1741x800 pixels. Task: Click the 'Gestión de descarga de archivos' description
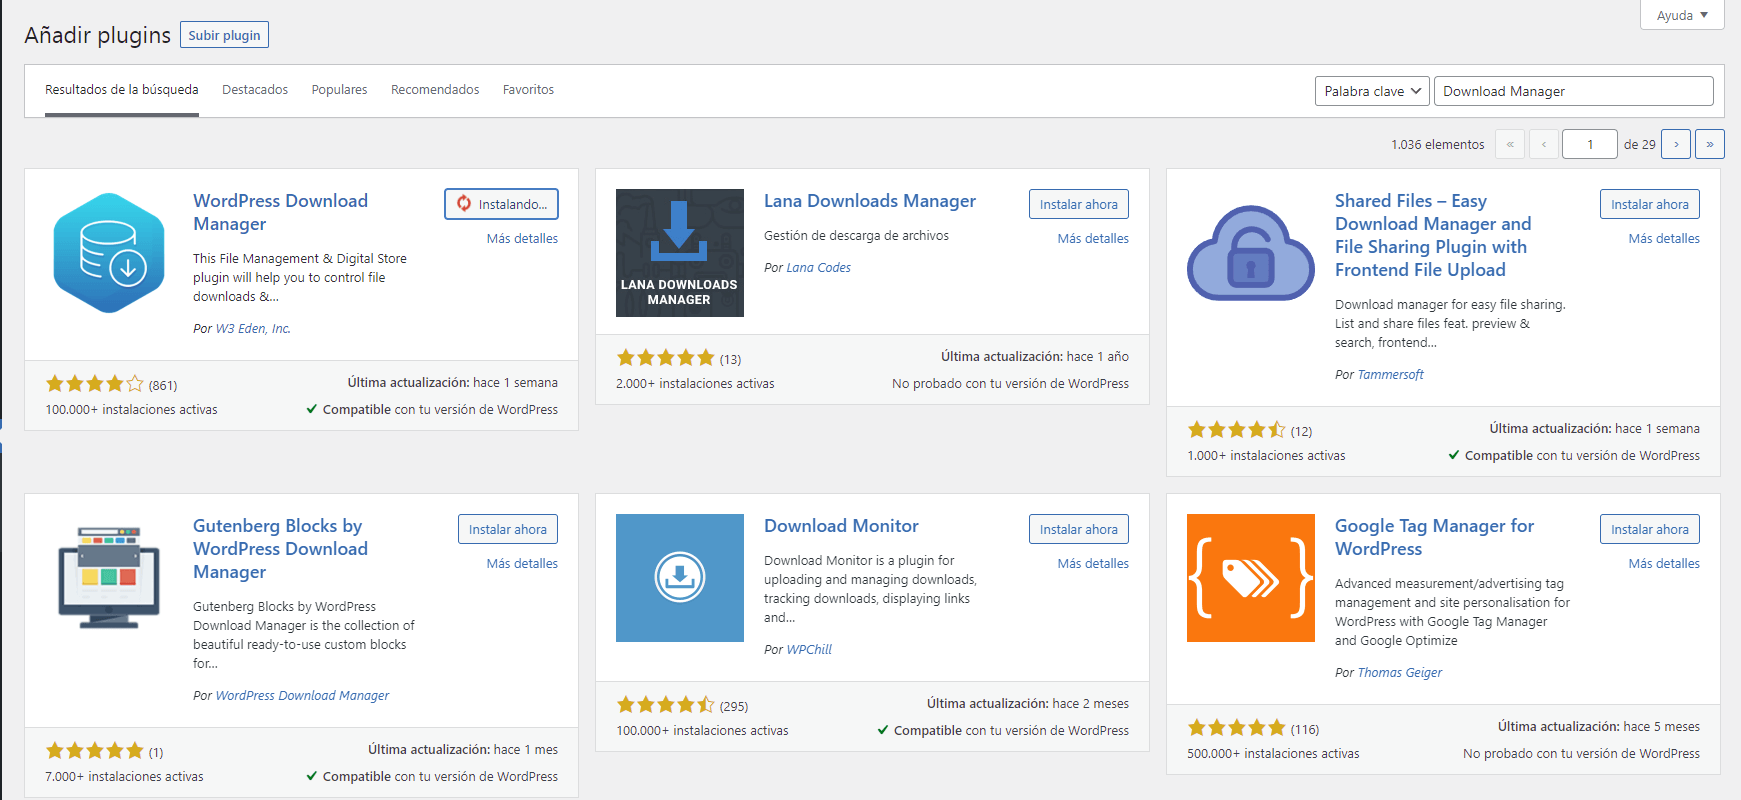(x=856, y=236)
